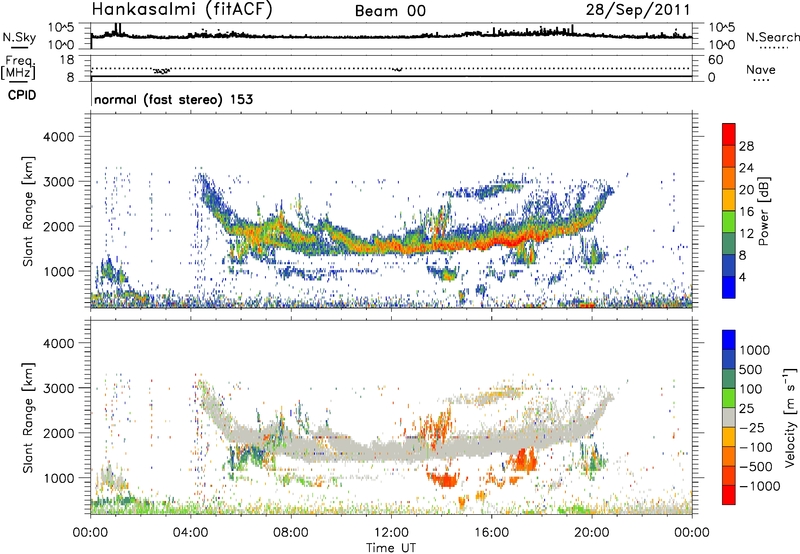
Task: Click the 'Nave' legend label
Action: [761, 69]
